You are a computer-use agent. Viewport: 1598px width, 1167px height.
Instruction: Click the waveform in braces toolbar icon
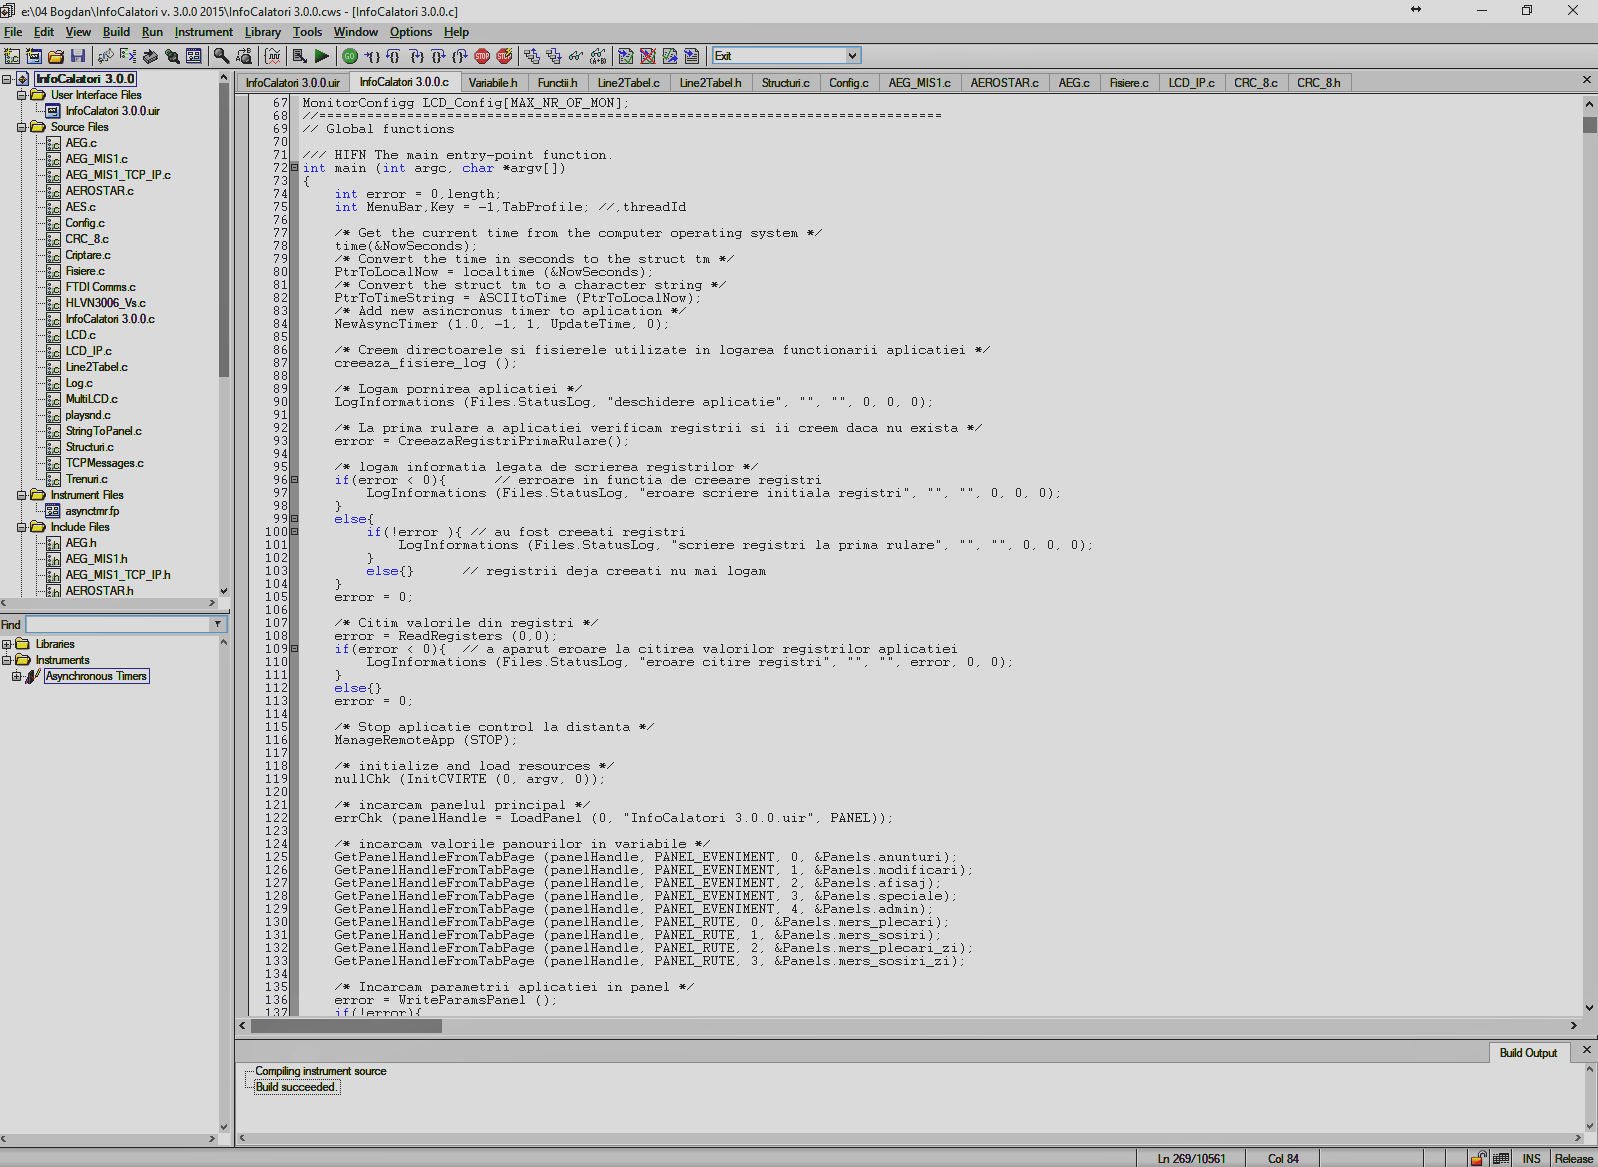coord(272,56)
